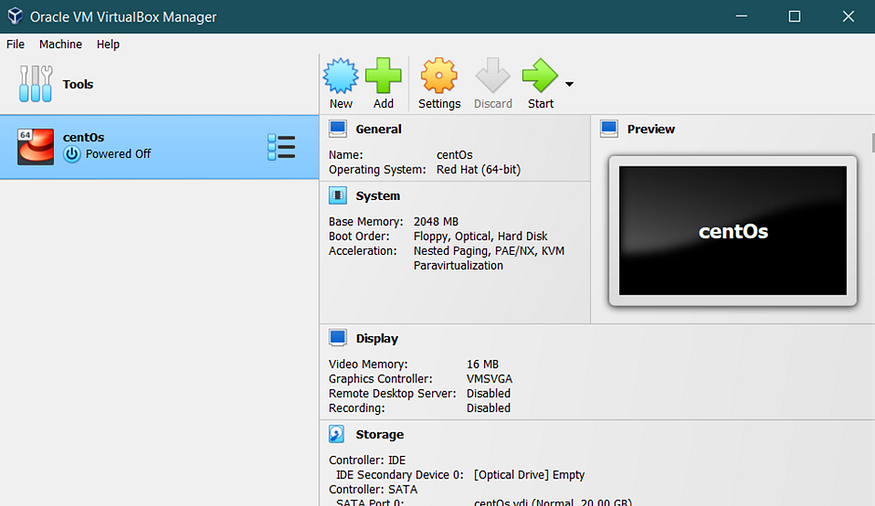Open the General settings header link
The image size is (875, 506).
coord(378,129)
